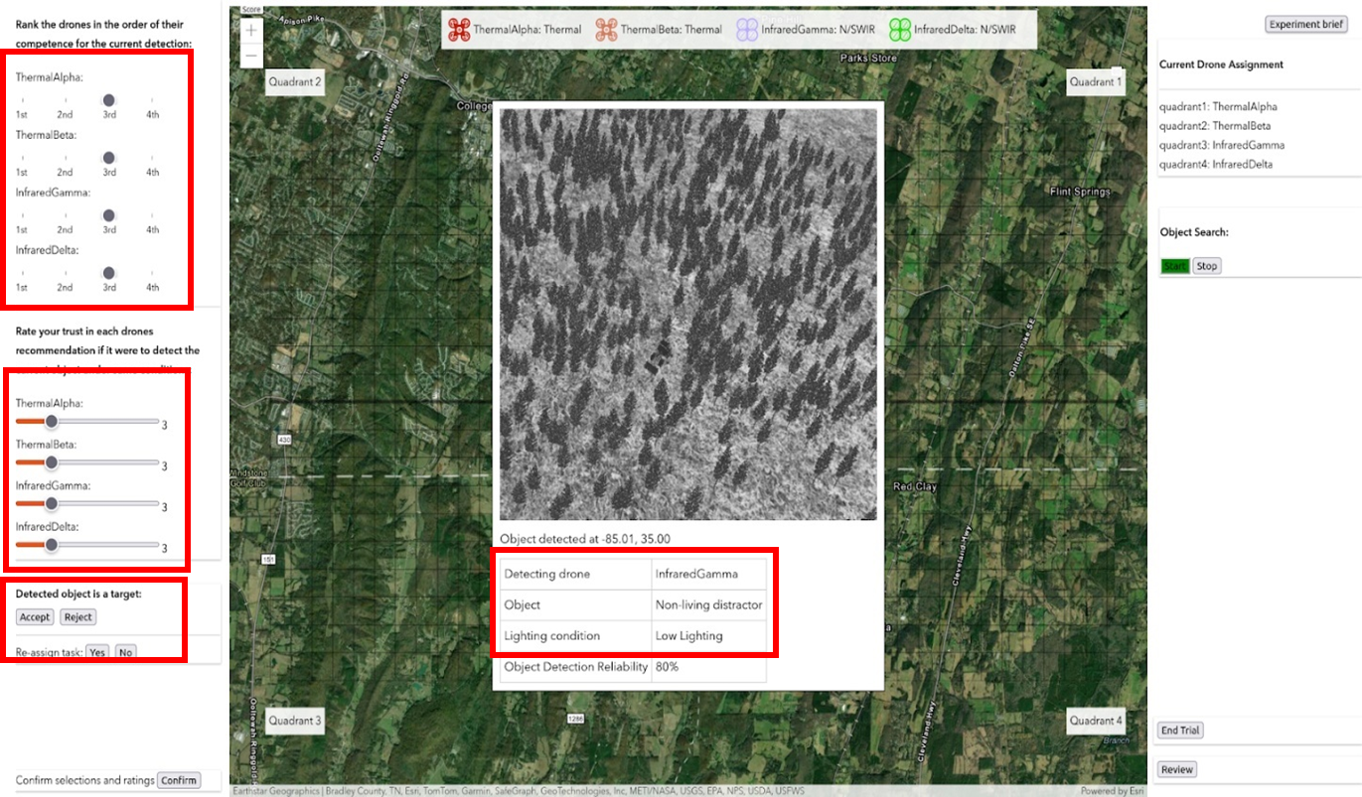Set ThermalBeta rank to 4th
The width and height of the screenshot is (1362, 797).
tap(152, 158)
